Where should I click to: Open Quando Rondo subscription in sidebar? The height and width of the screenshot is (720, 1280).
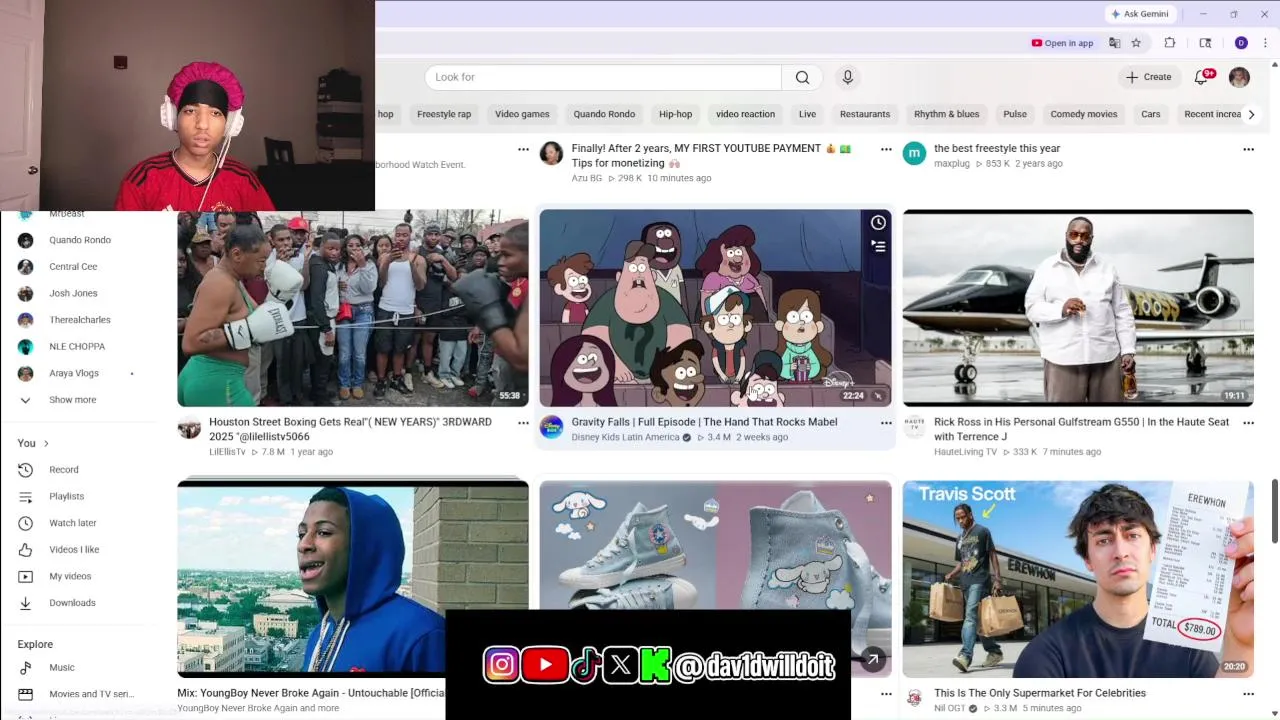tap(80, 240)
